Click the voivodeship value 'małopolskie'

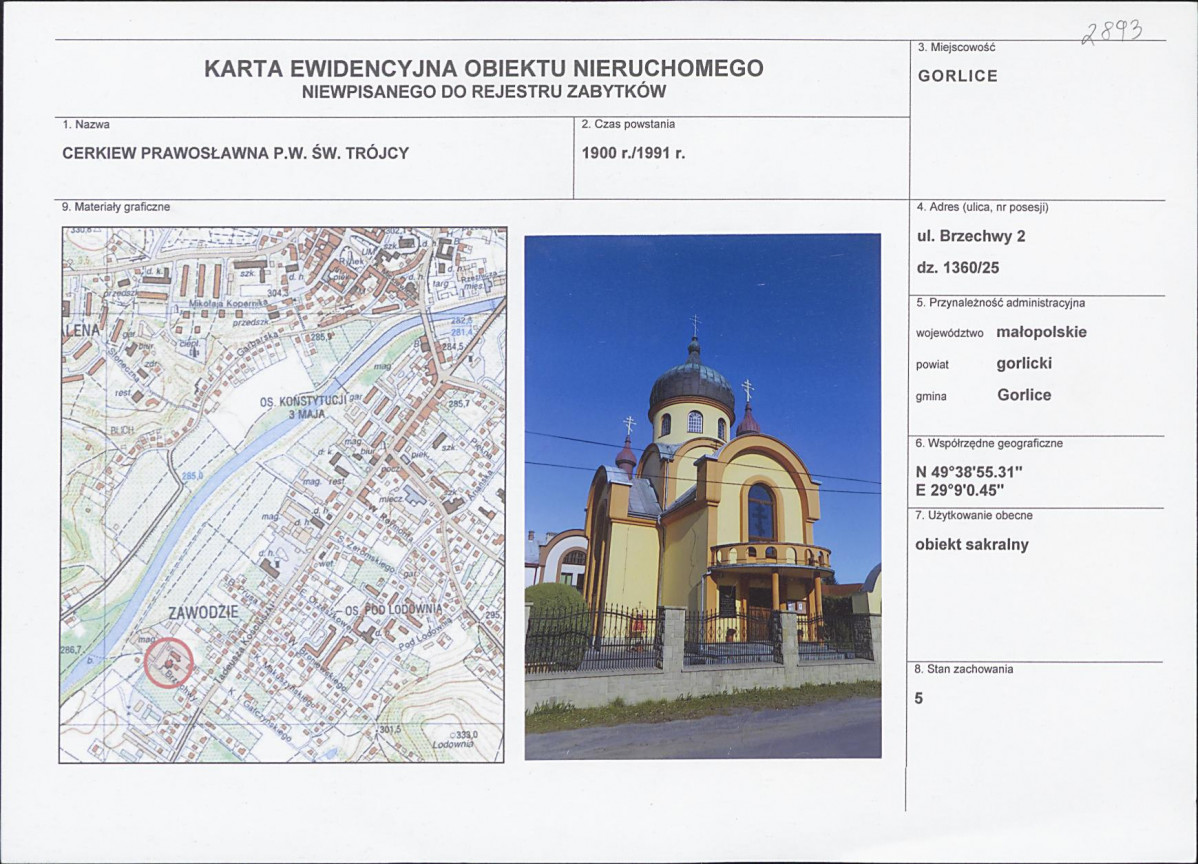click(x=1041, y=332)
